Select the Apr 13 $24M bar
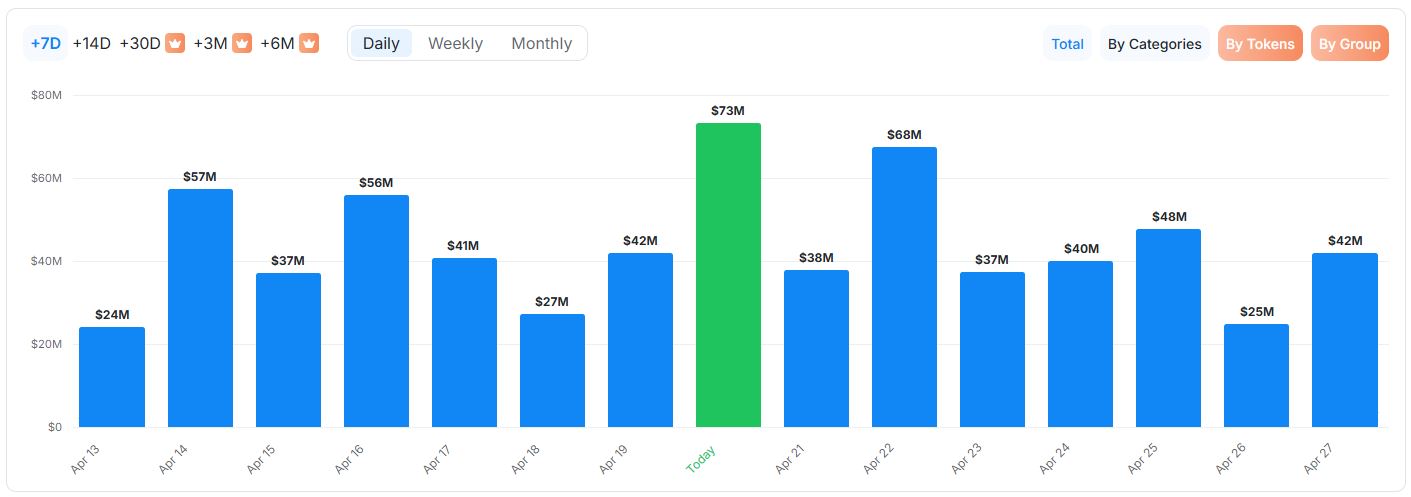Viewport: 1411px width, 497px height. [x=112, y=377]
